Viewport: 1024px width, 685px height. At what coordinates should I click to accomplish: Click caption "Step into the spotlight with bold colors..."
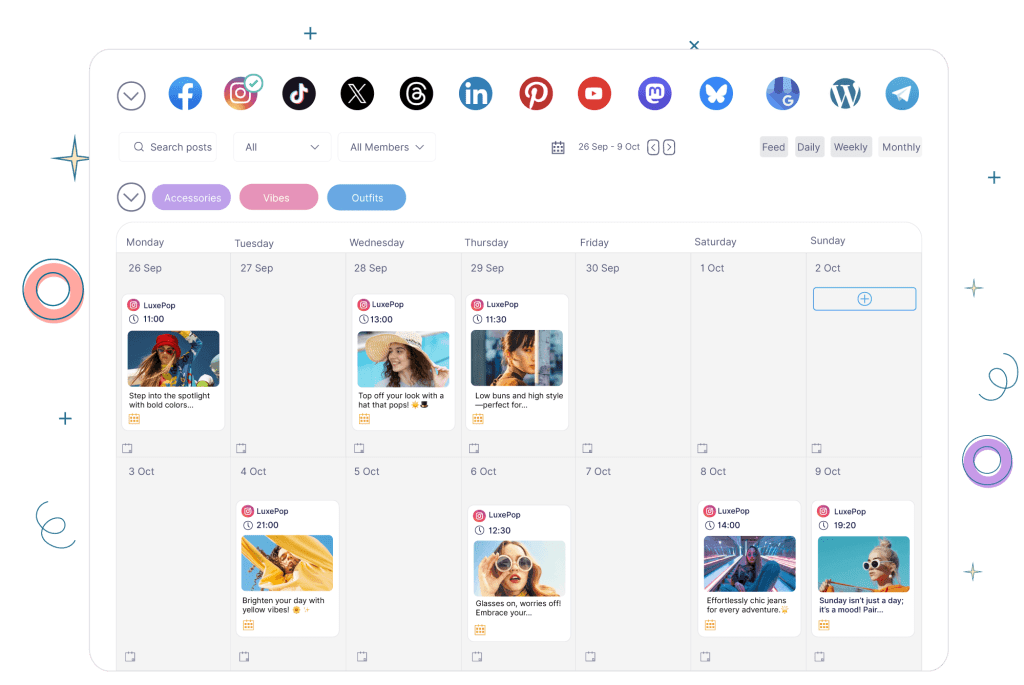coord(169,400)
